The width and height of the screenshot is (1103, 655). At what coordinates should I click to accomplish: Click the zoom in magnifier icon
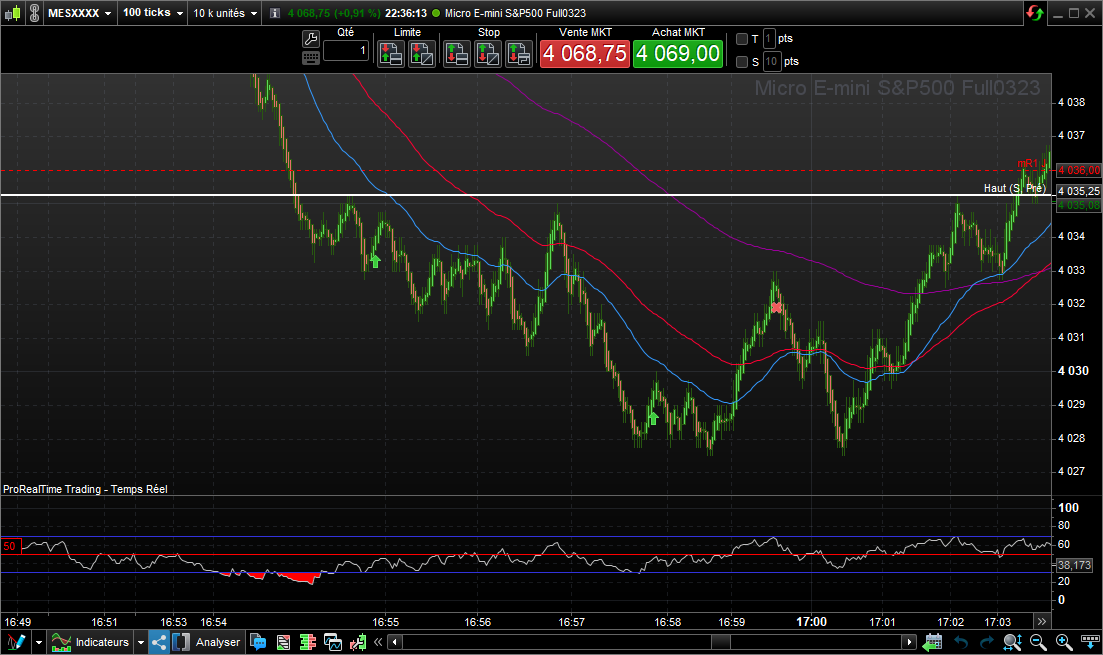(1063, 642)
